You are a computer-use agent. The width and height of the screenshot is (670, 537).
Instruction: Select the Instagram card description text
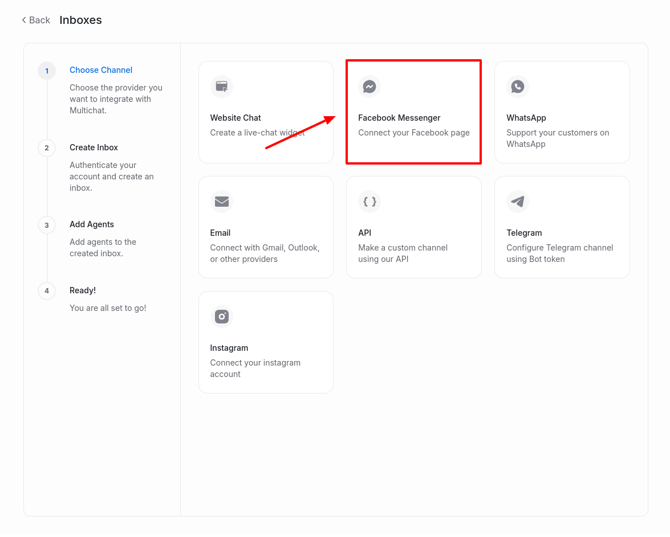click(x=255, y=368)
